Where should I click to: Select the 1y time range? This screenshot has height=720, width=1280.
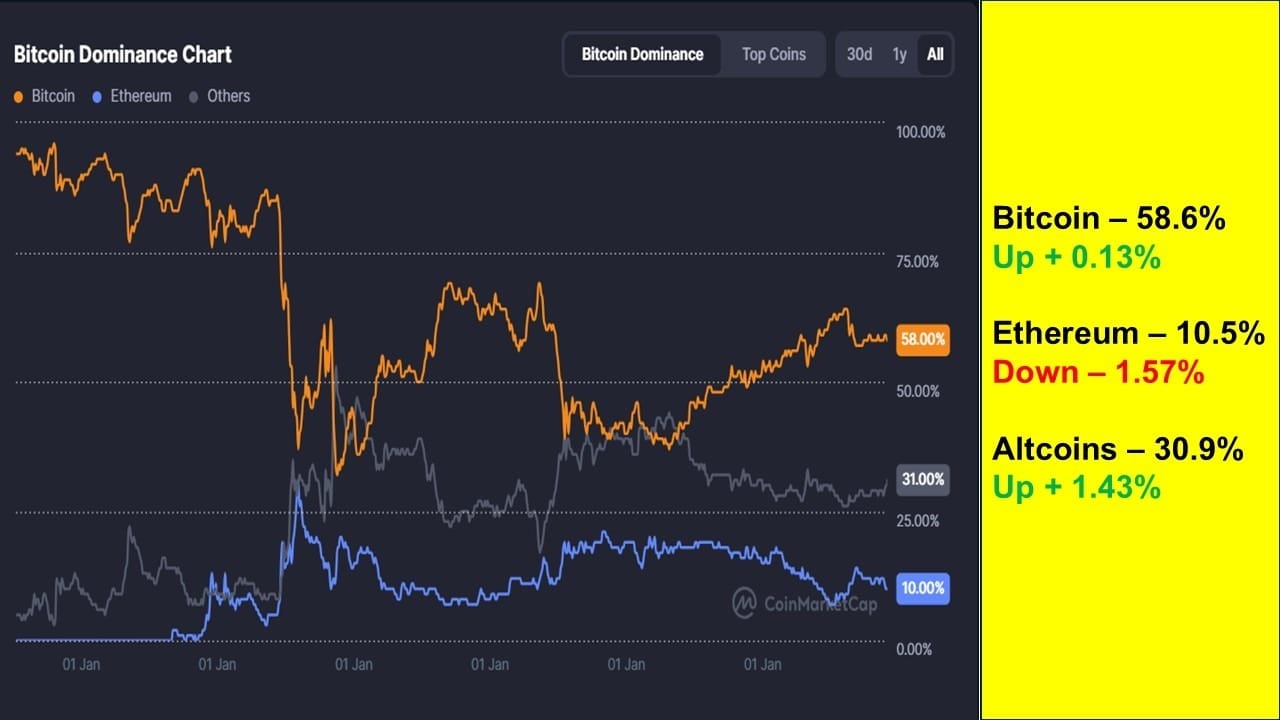click(x=899, y=54)
